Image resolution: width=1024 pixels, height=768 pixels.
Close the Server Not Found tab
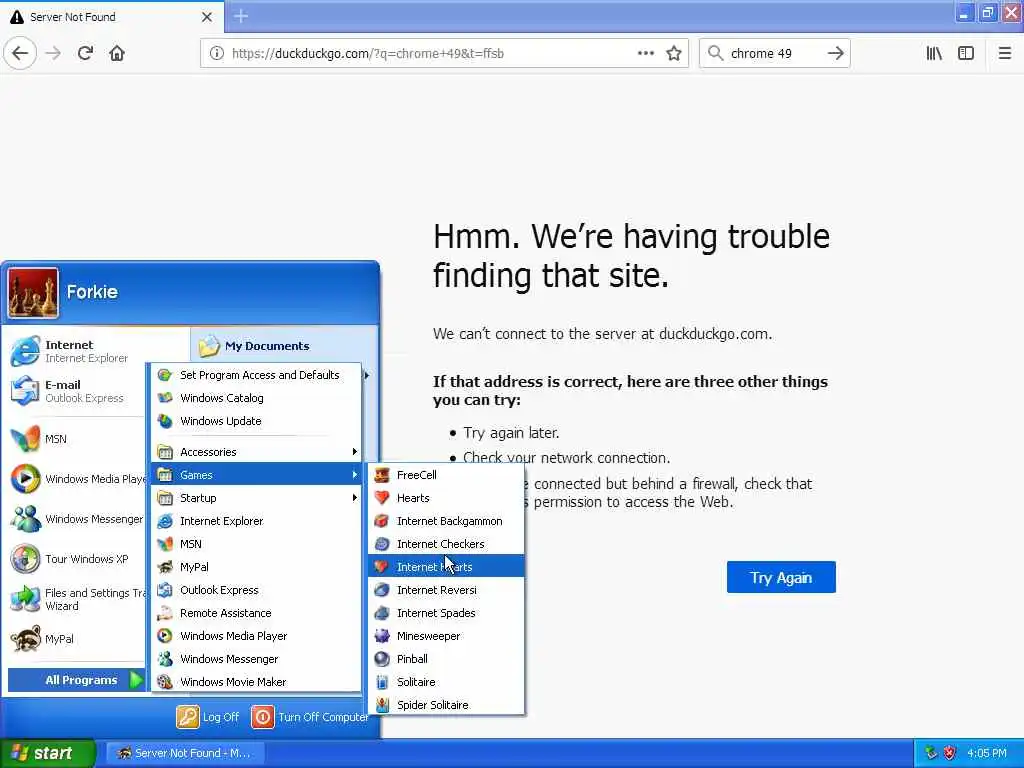tap(206, 17)
